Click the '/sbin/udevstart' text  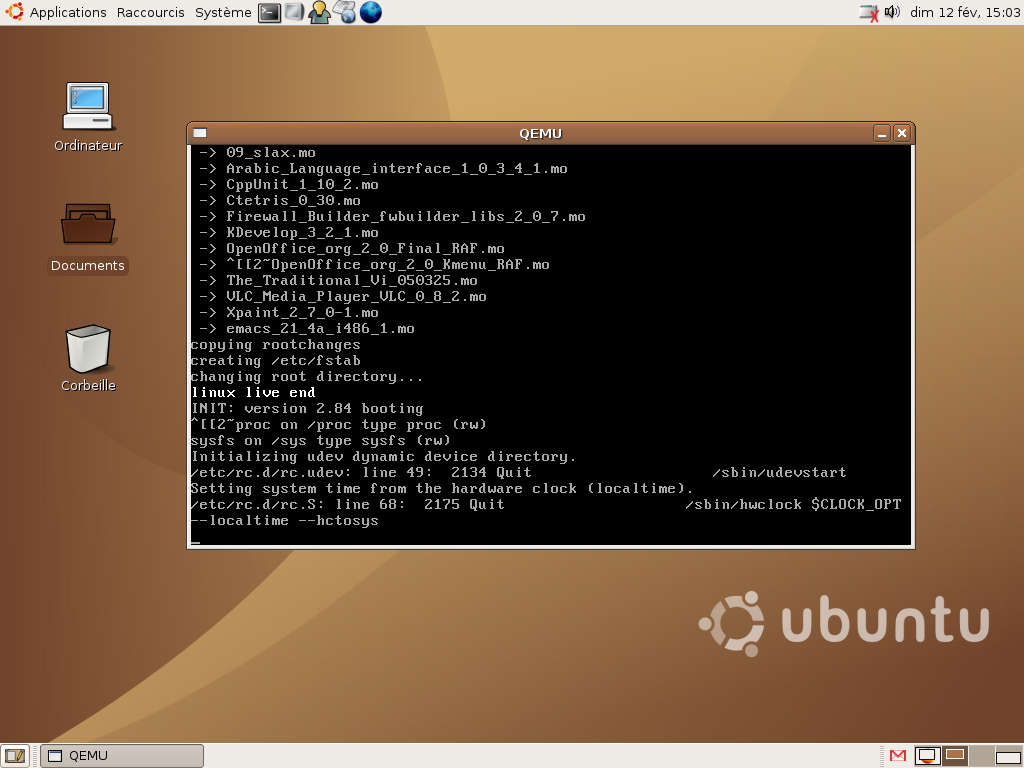pyautogui.click(x=779, y=473)
